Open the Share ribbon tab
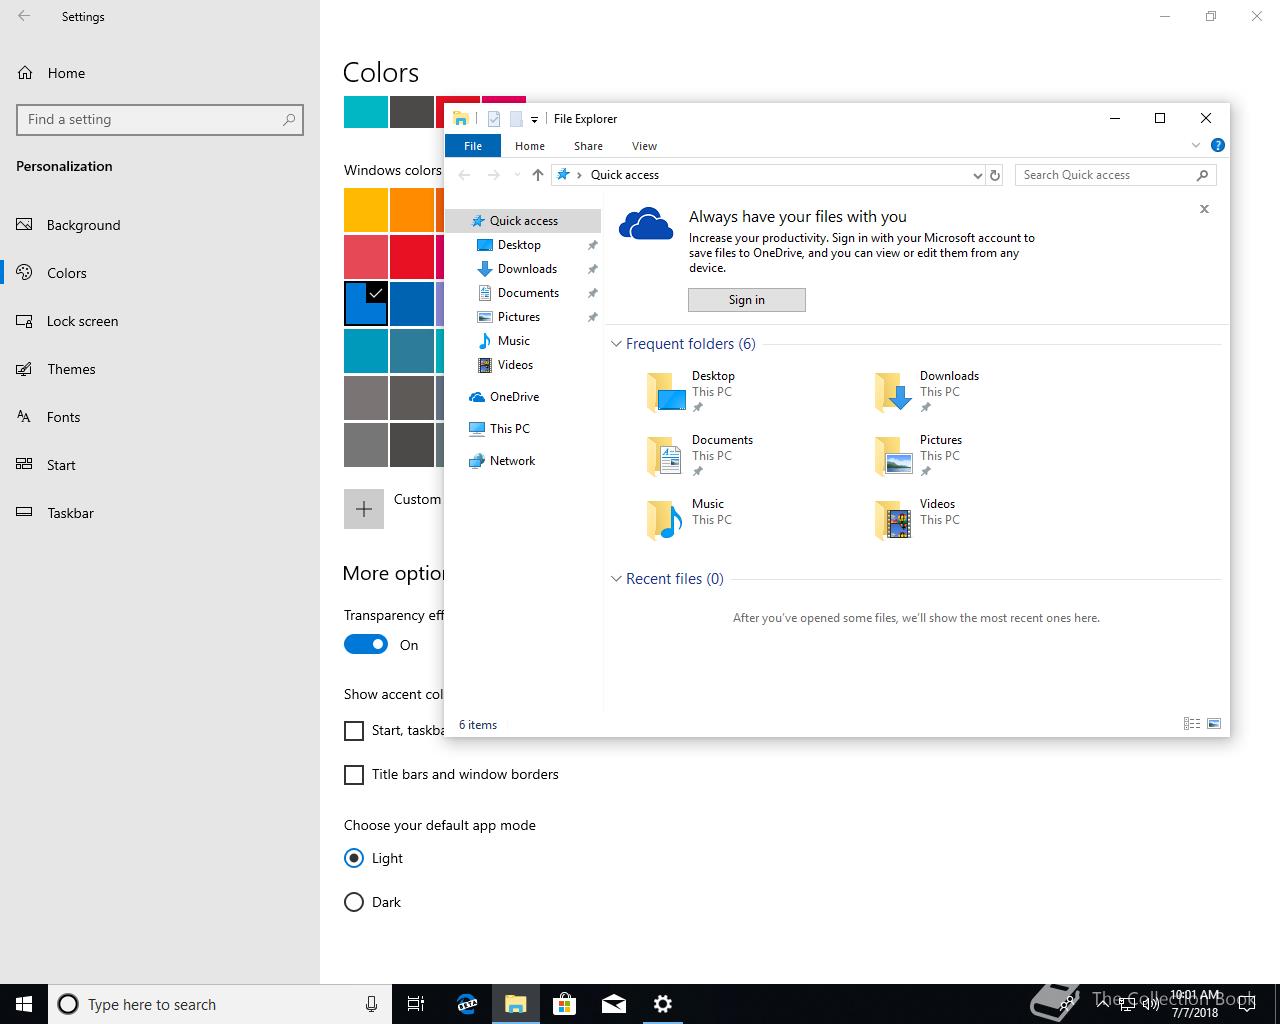Screen dimensions: 1280x1024 click(588, 146)
